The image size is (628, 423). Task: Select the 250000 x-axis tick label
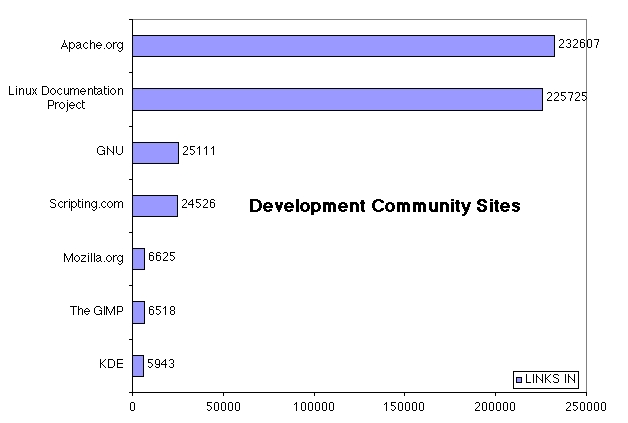(585, 407)
